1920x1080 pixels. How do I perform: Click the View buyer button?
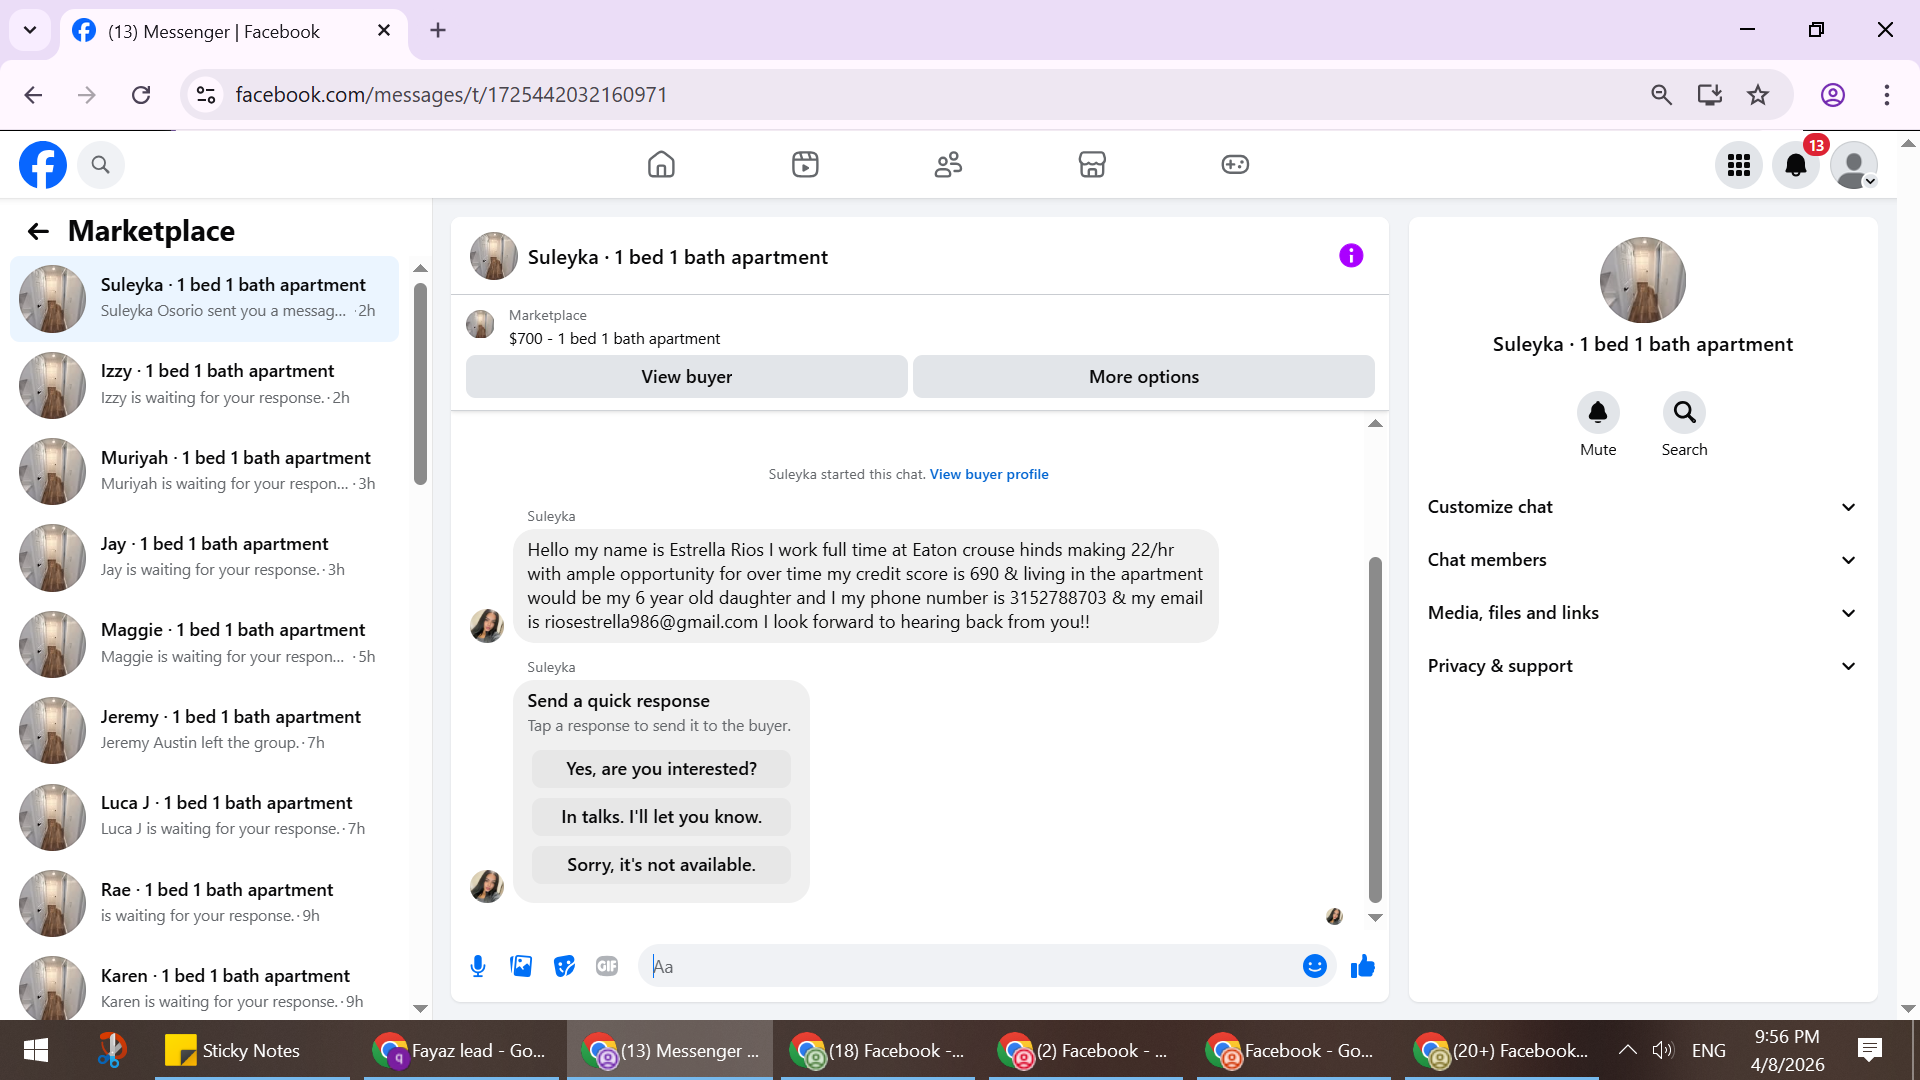[x=686, y=377]
